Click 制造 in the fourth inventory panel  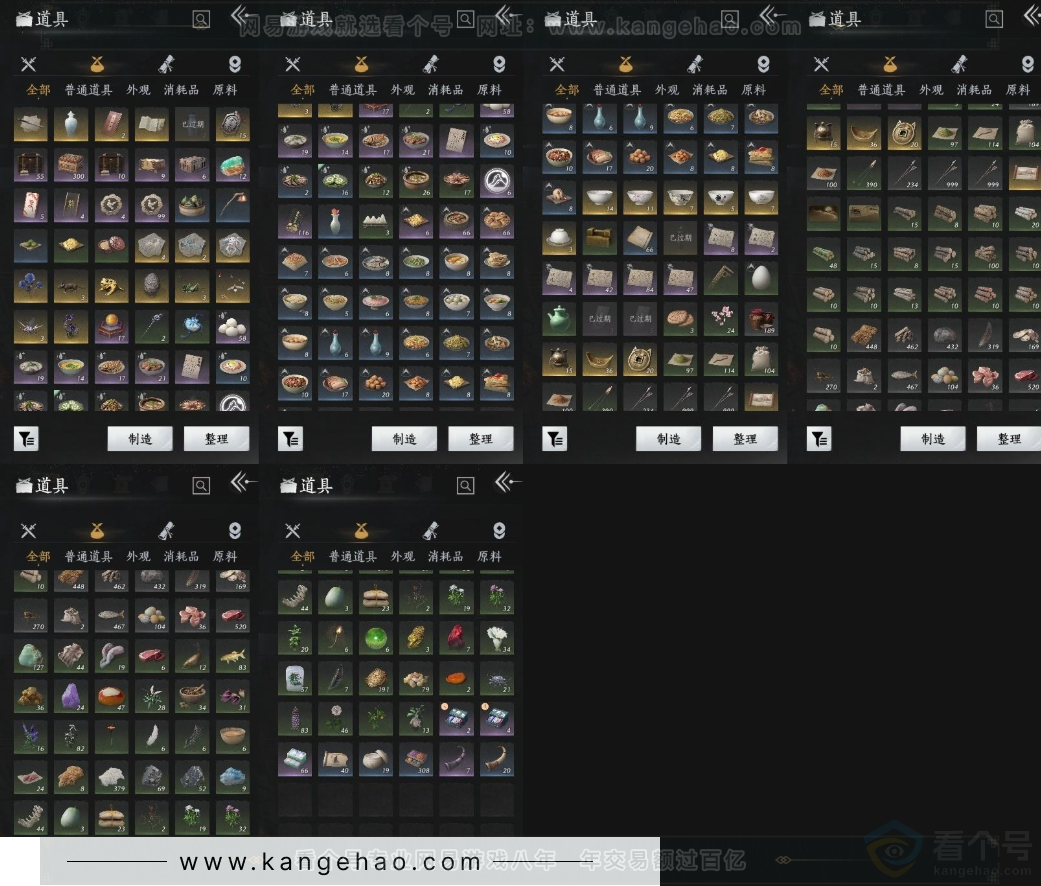point(933,439)
